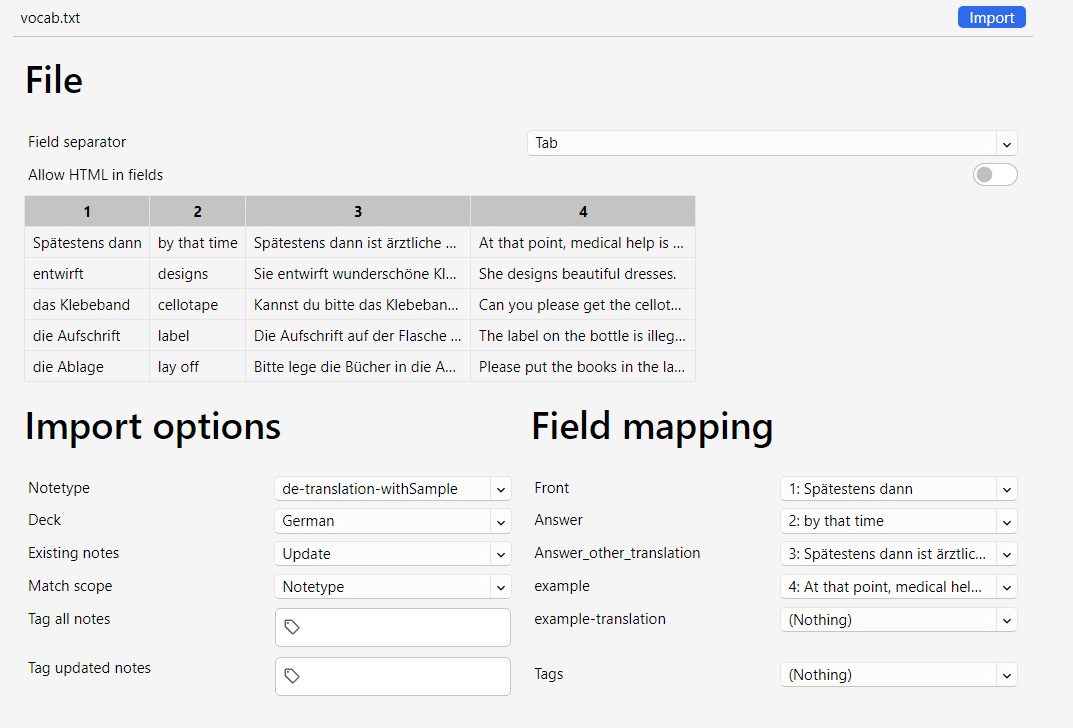Click column header 4 in preview table
The image size is (1073, 728).
(583, 211)
